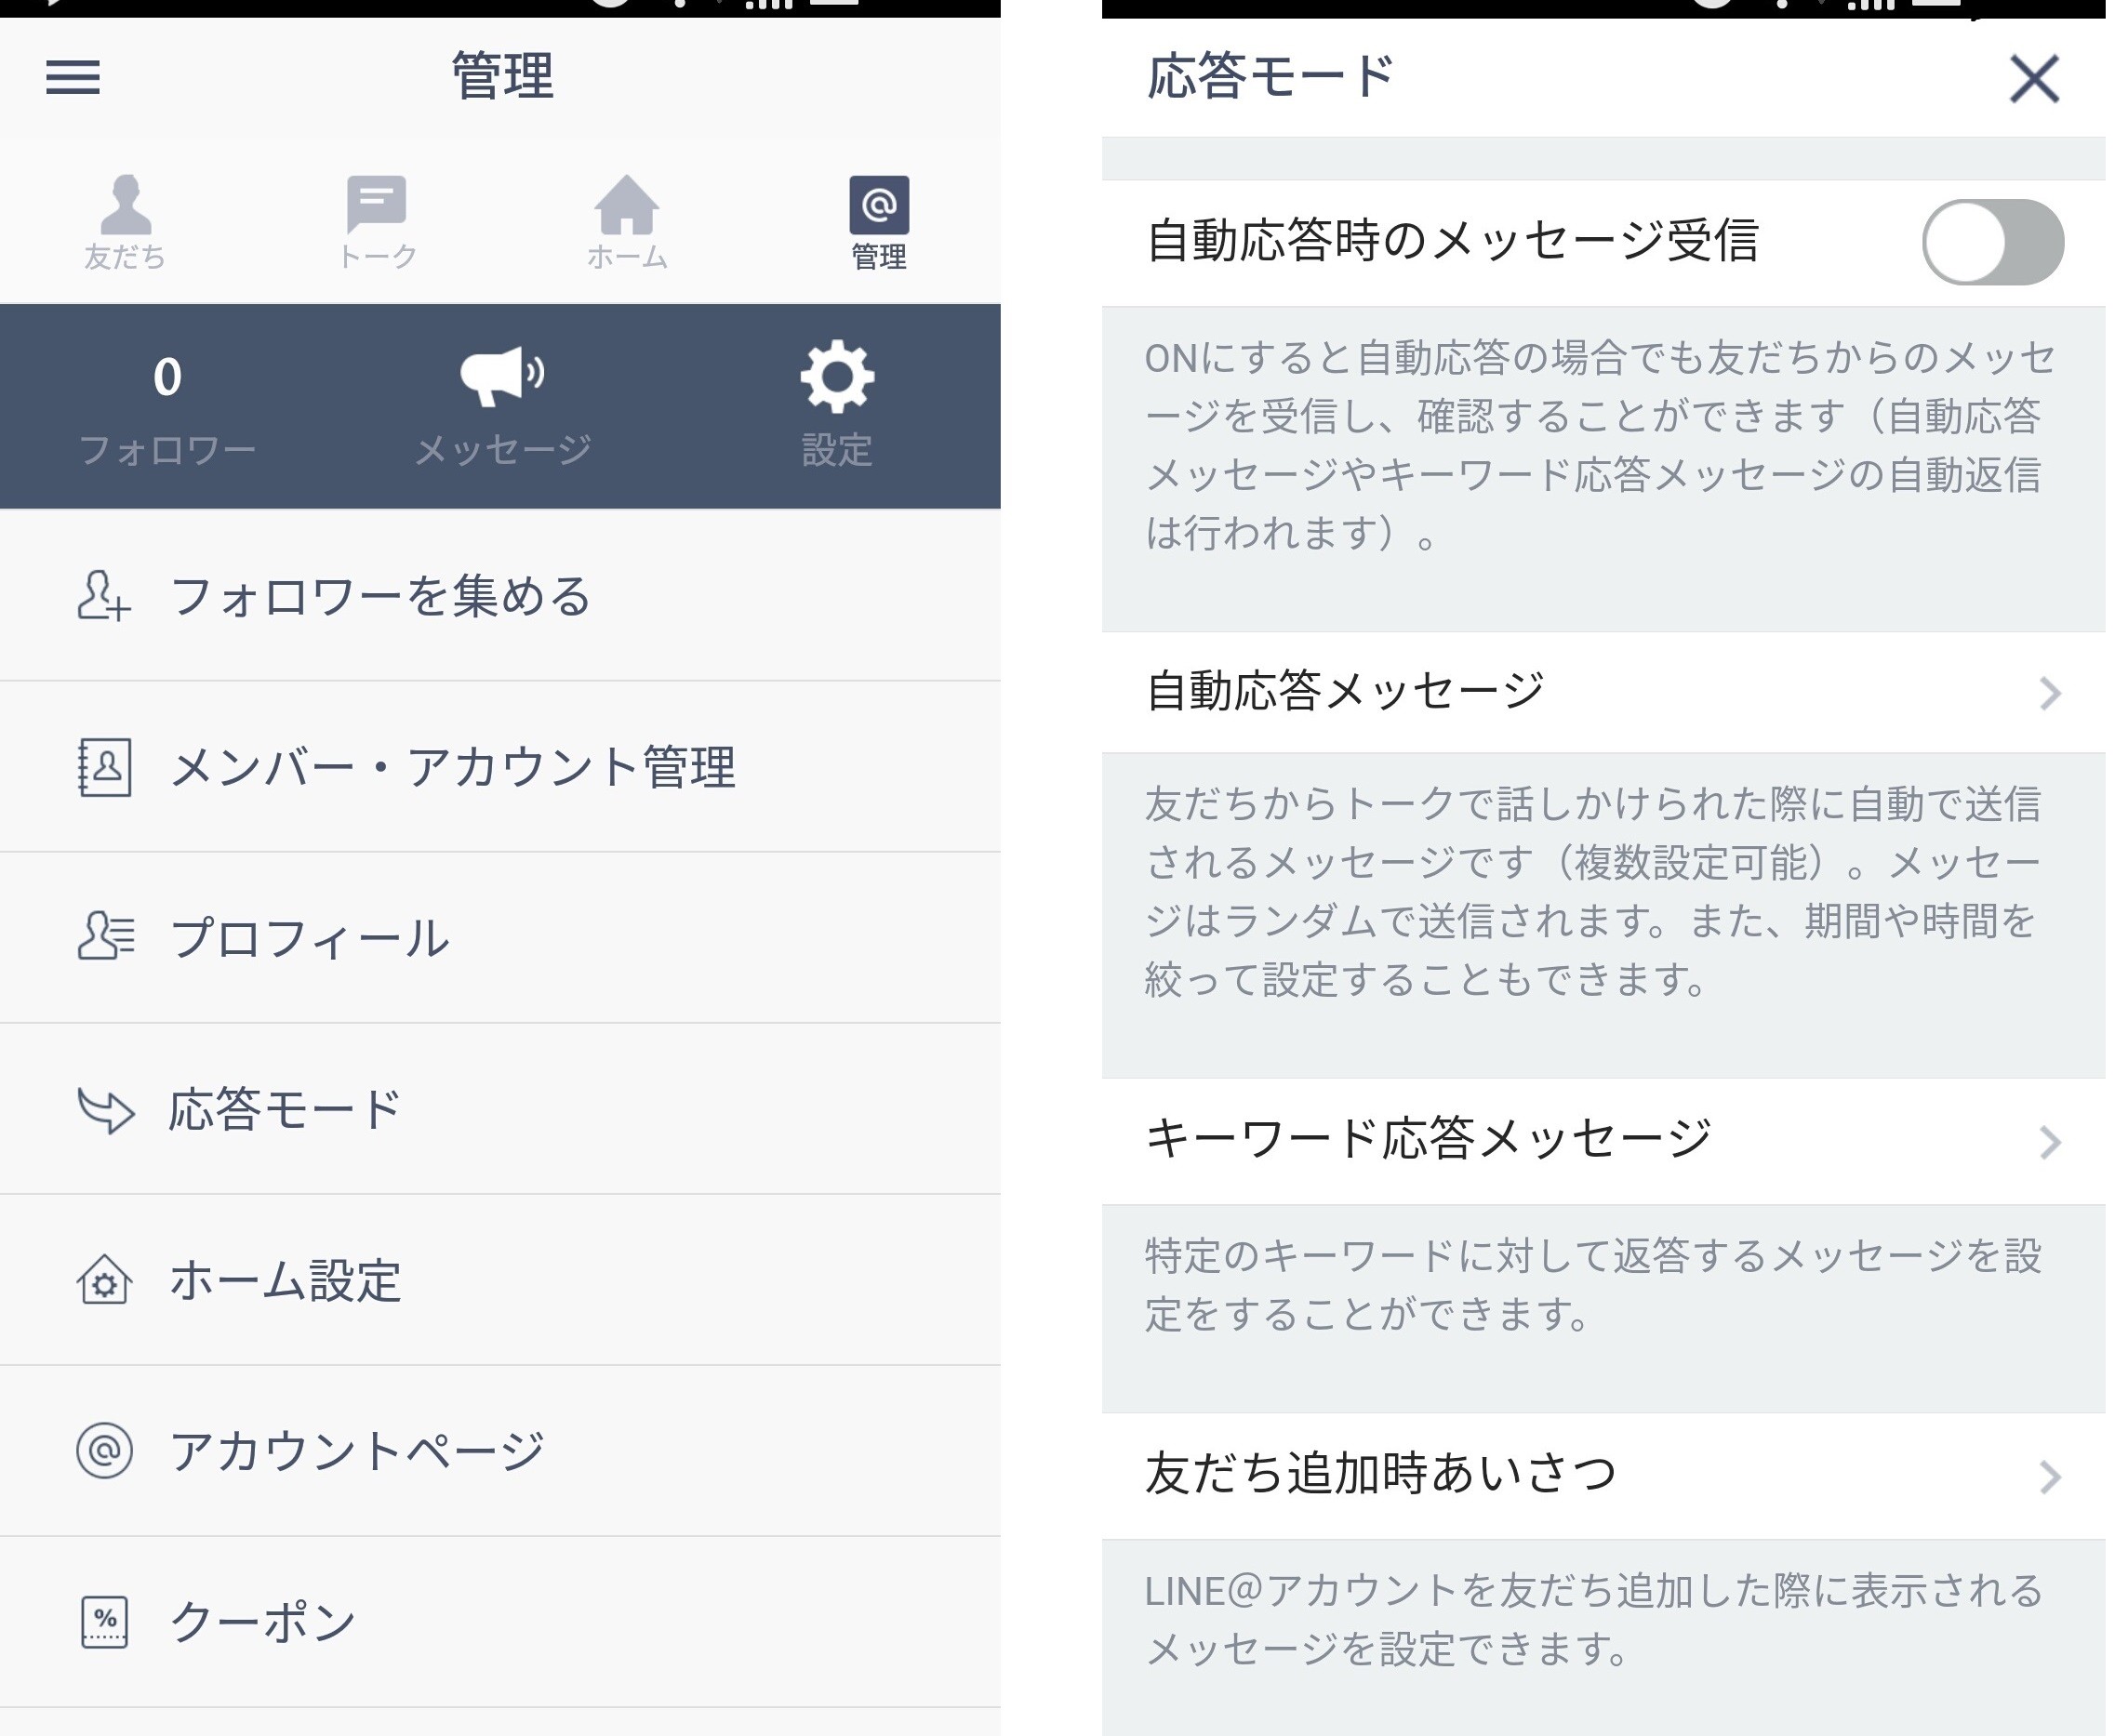View the フォロワー count of 0
The image size is (2115, 1736).
(167, 378)
